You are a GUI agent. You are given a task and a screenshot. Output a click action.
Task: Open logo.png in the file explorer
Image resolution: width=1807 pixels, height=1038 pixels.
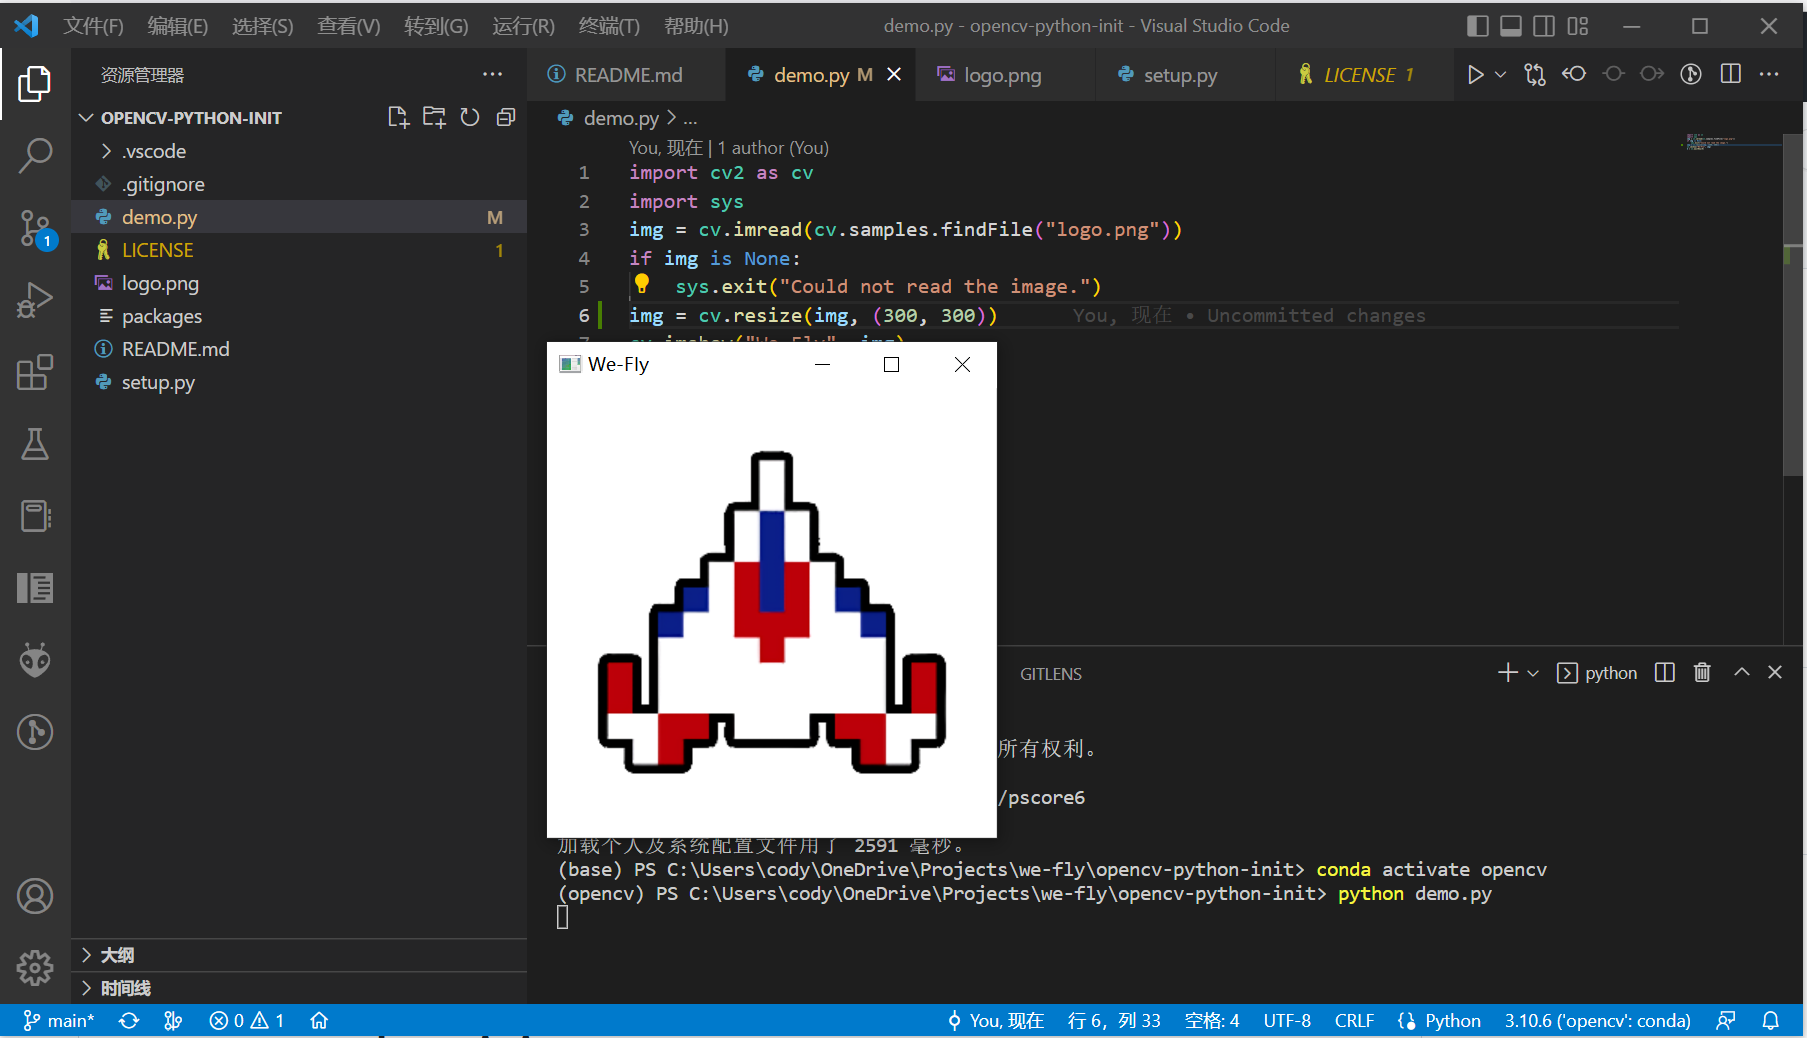click(x=160, y=283)
